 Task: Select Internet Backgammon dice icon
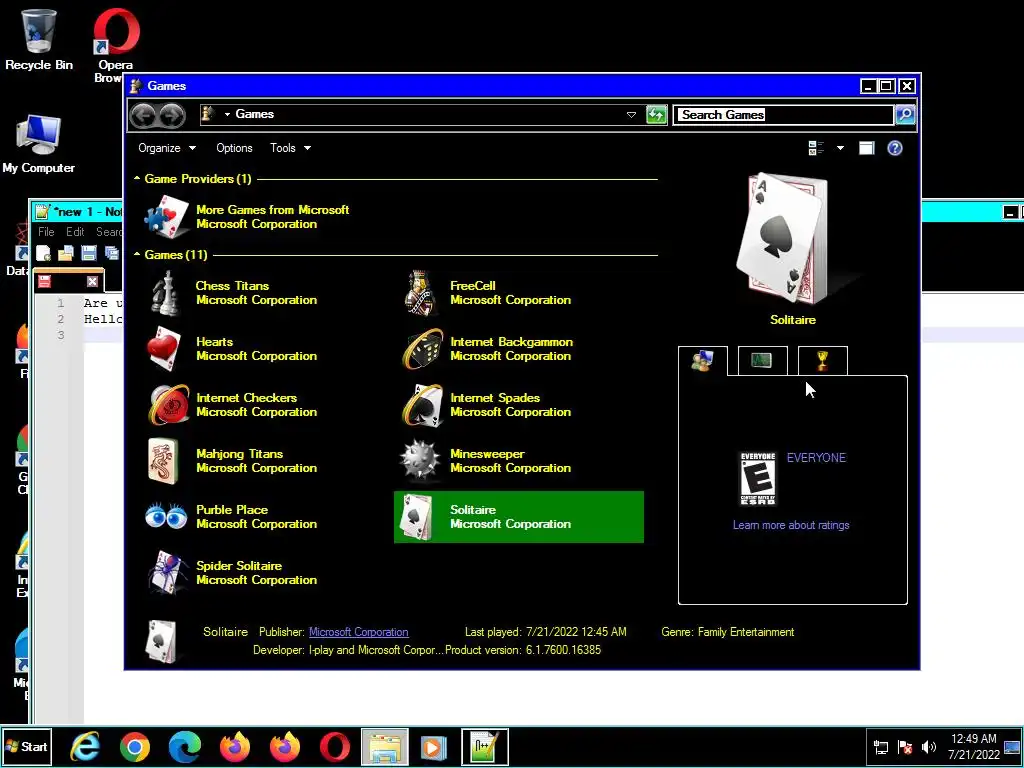click(421, 349)
